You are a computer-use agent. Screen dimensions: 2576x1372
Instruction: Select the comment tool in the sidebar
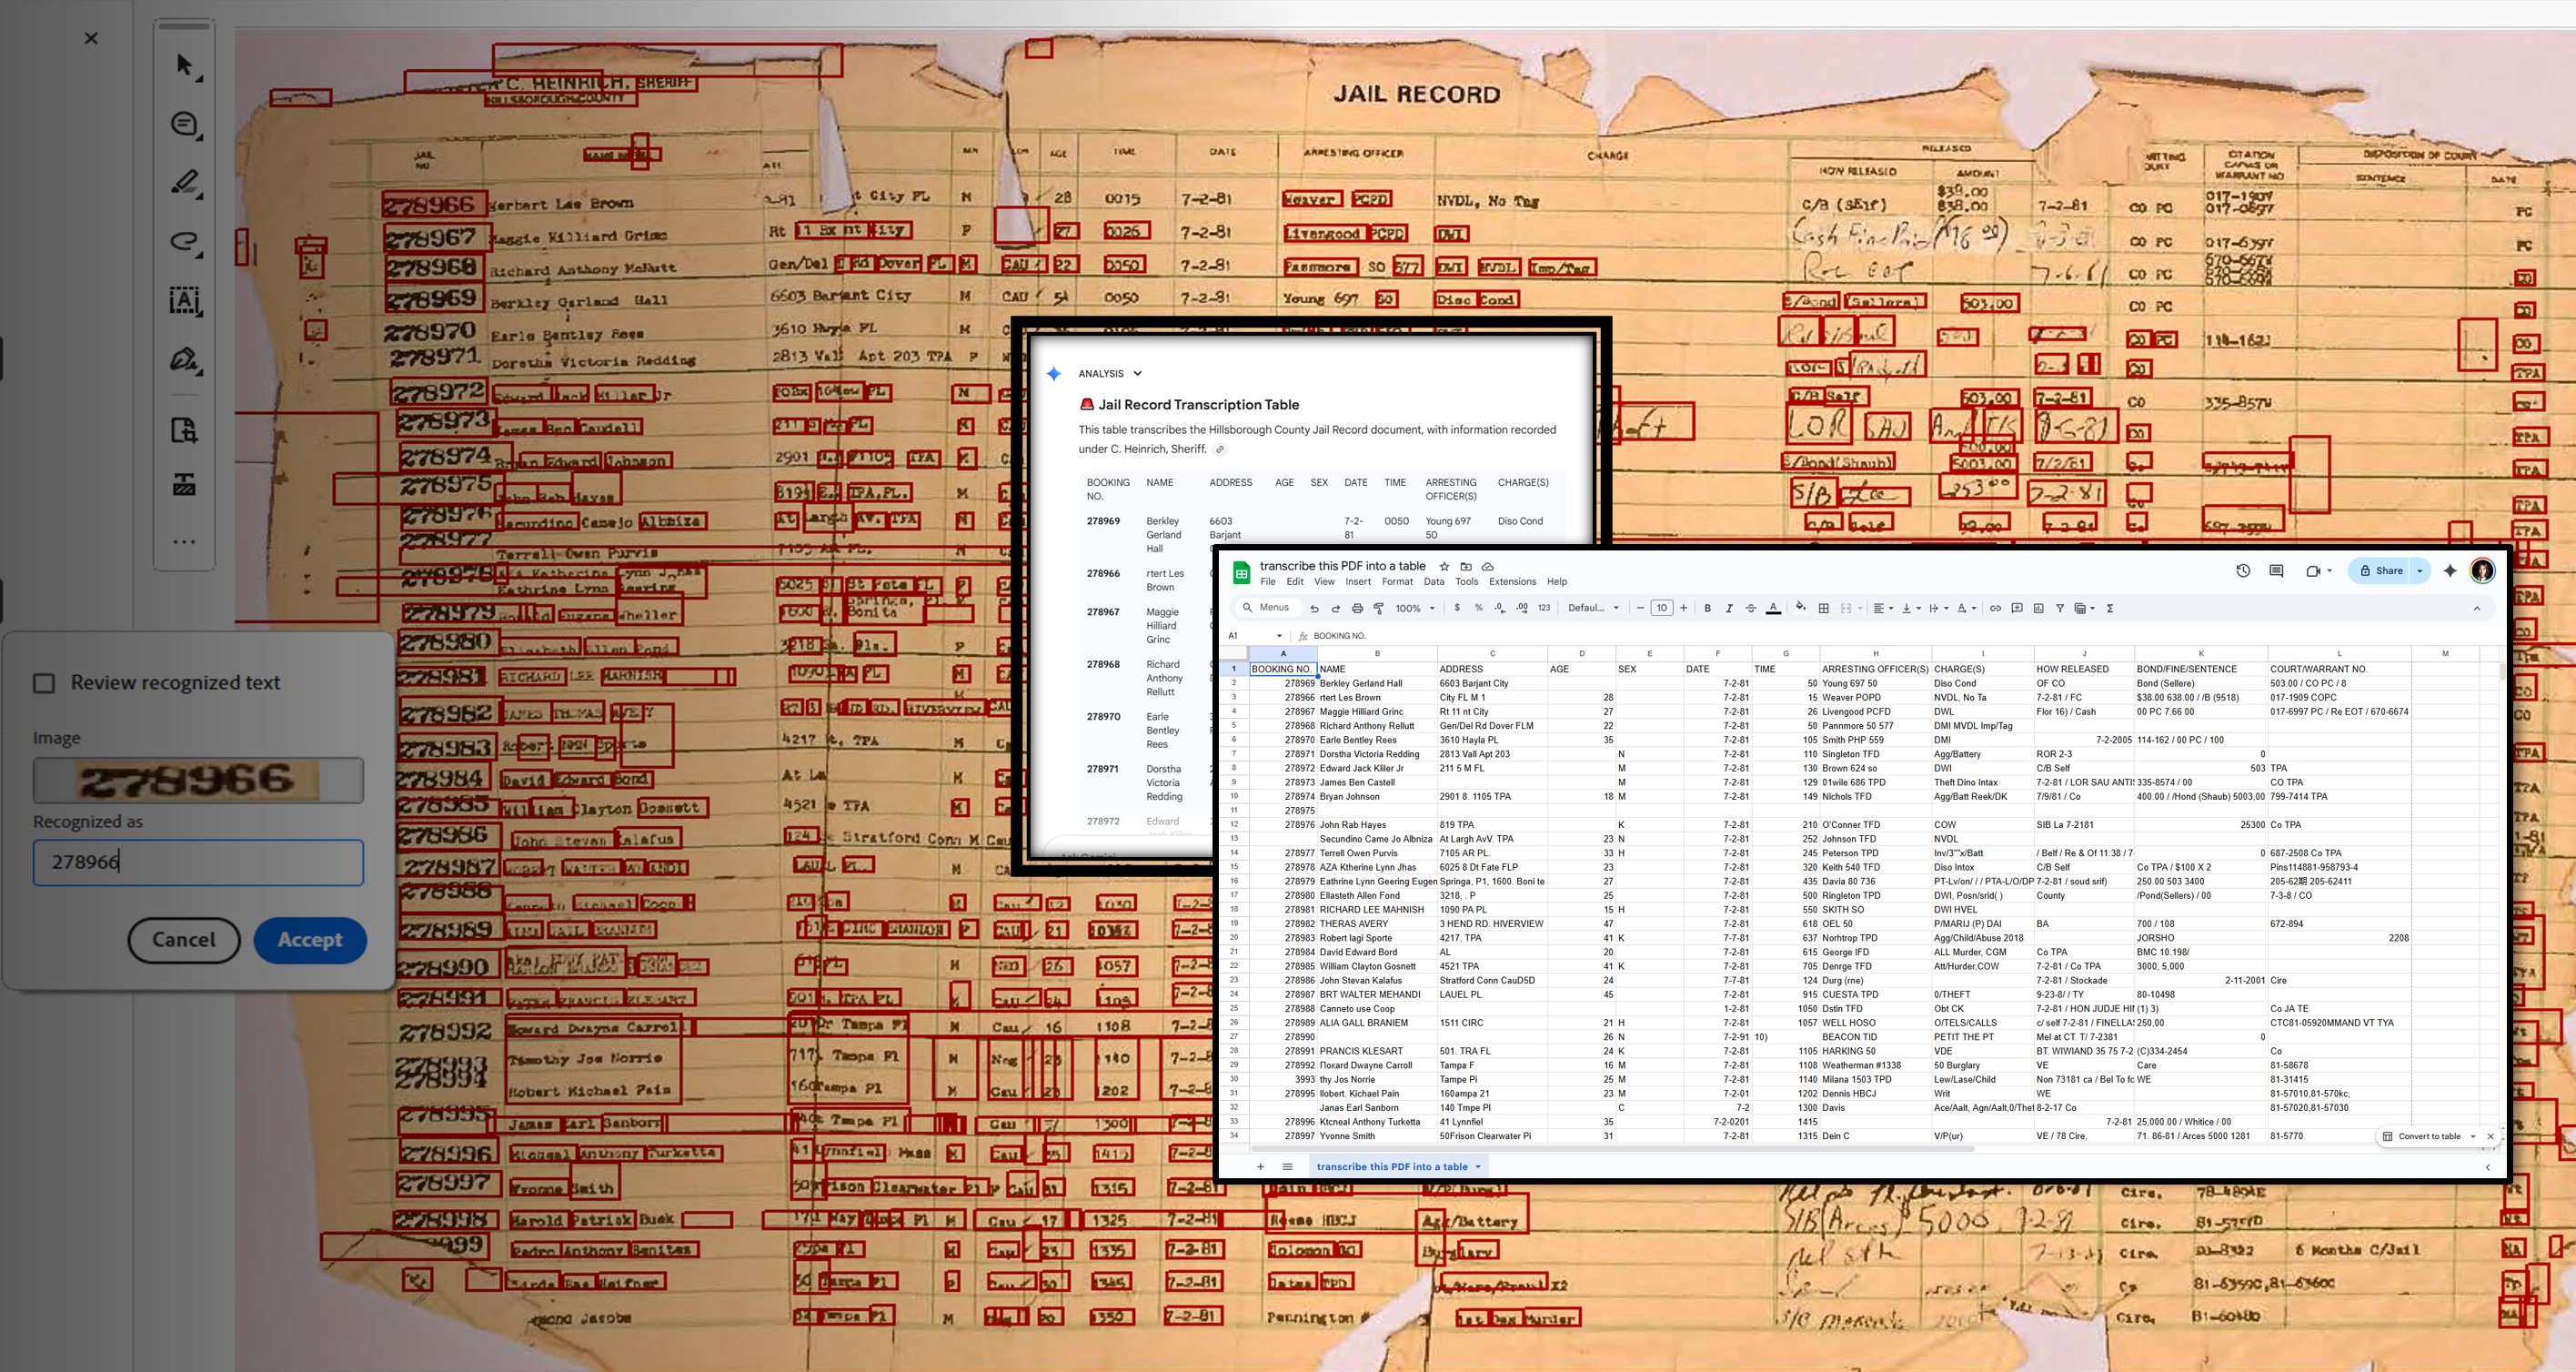pyautogui.click(x=184, y=124)
